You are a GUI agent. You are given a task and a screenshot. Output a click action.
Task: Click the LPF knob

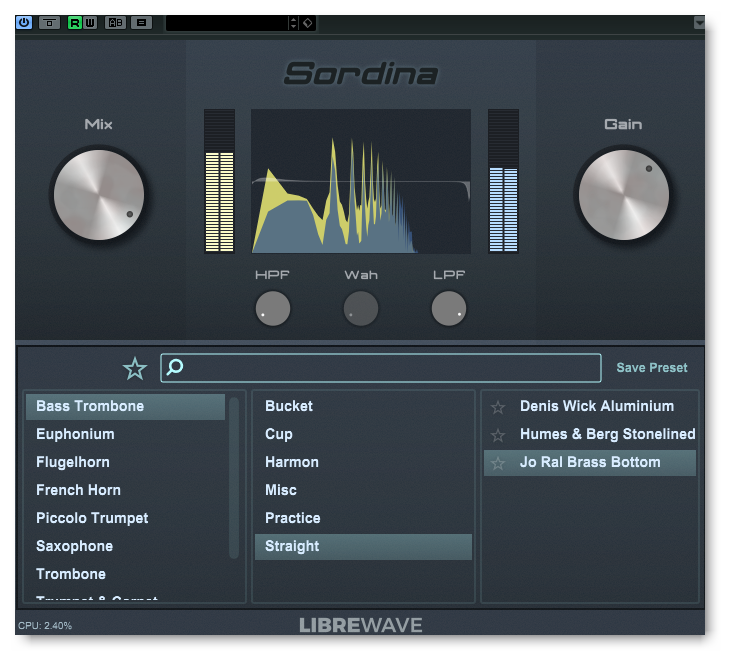449,308
